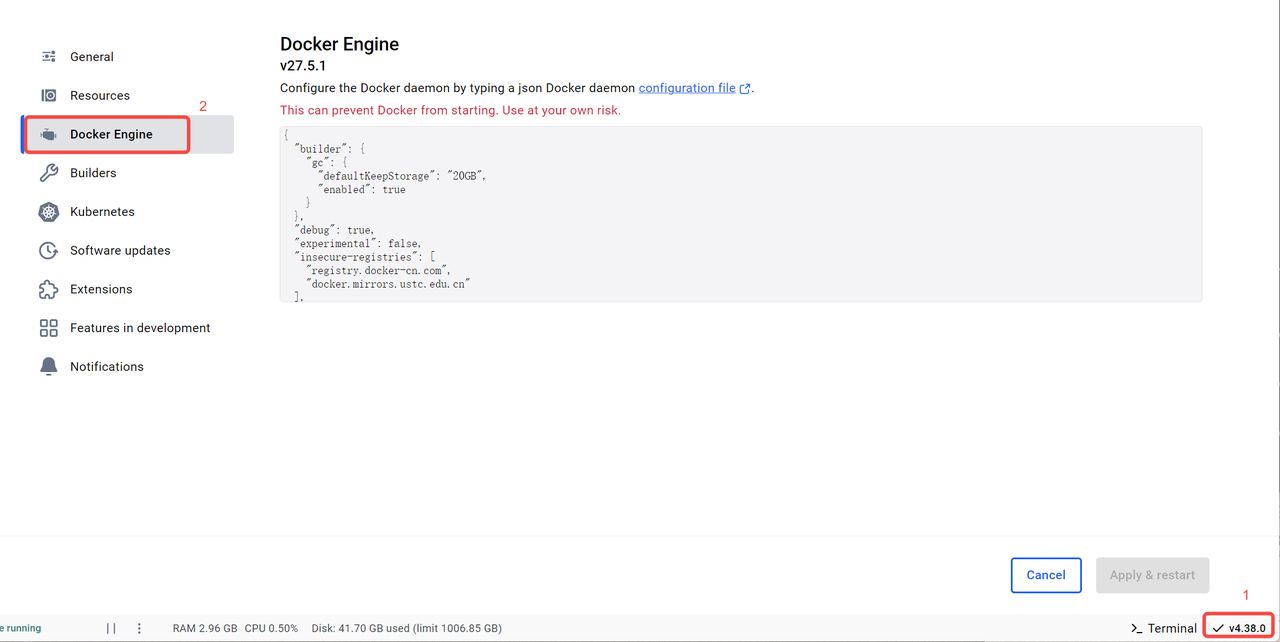
Task: Click the Builders wrench icon
Action: tap(48, 173)
